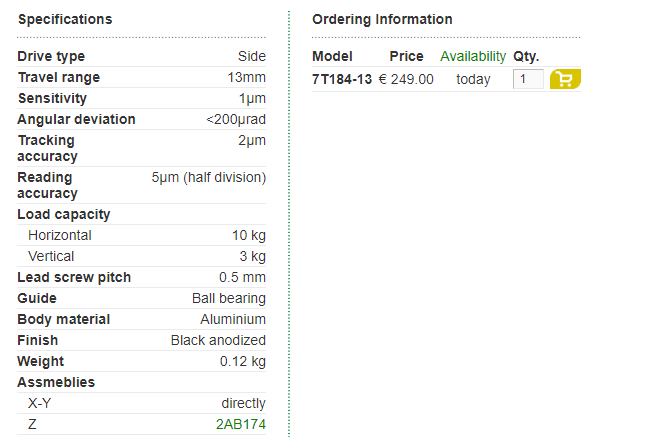The image size is (657, 442).
Task: Click the Drive type row label
Action: pyautogui.click(x=51, y=56)
